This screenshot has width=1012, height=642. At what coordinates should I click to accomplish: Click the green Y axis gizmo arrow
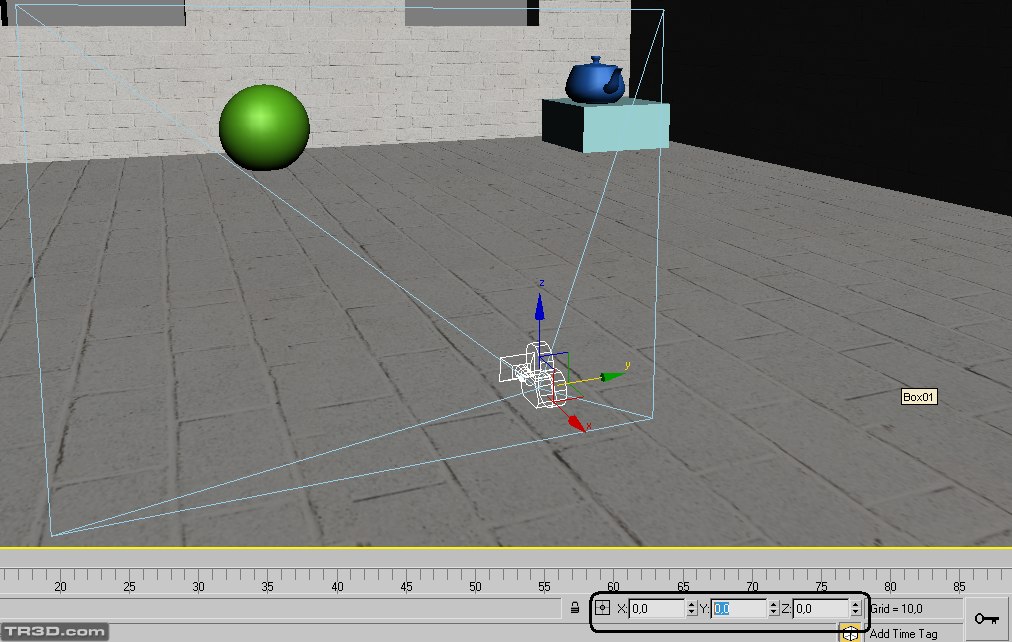tap(610, 376)
